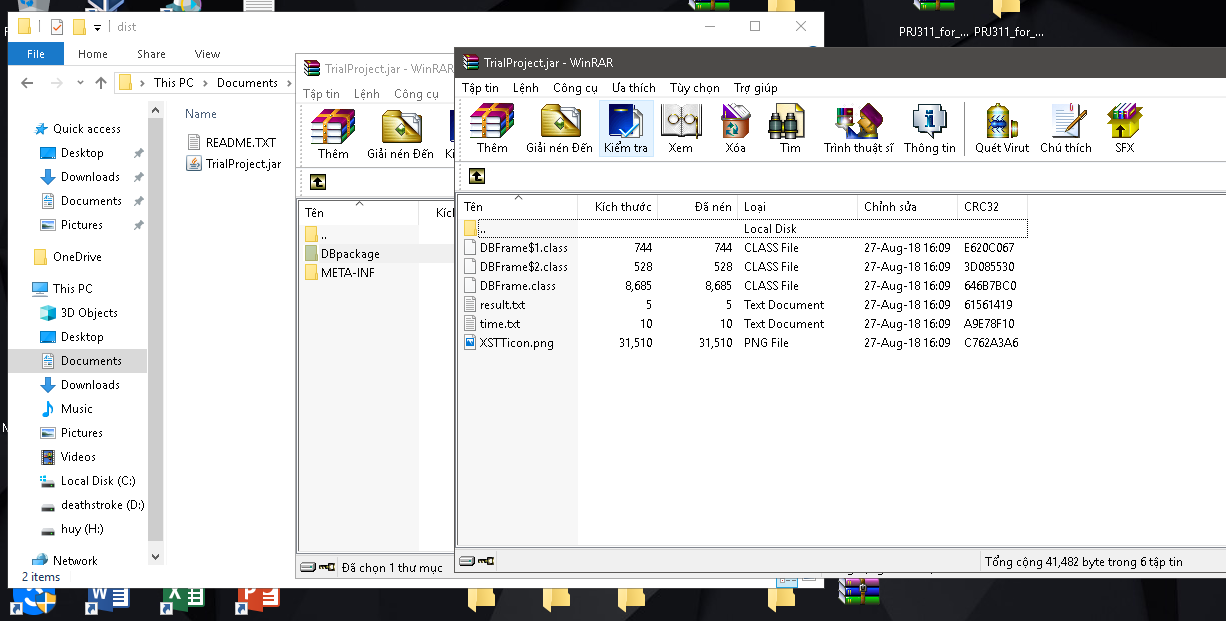1226x621 pixels.
Task: Click the Xóa delete icon
Action: 735,129
